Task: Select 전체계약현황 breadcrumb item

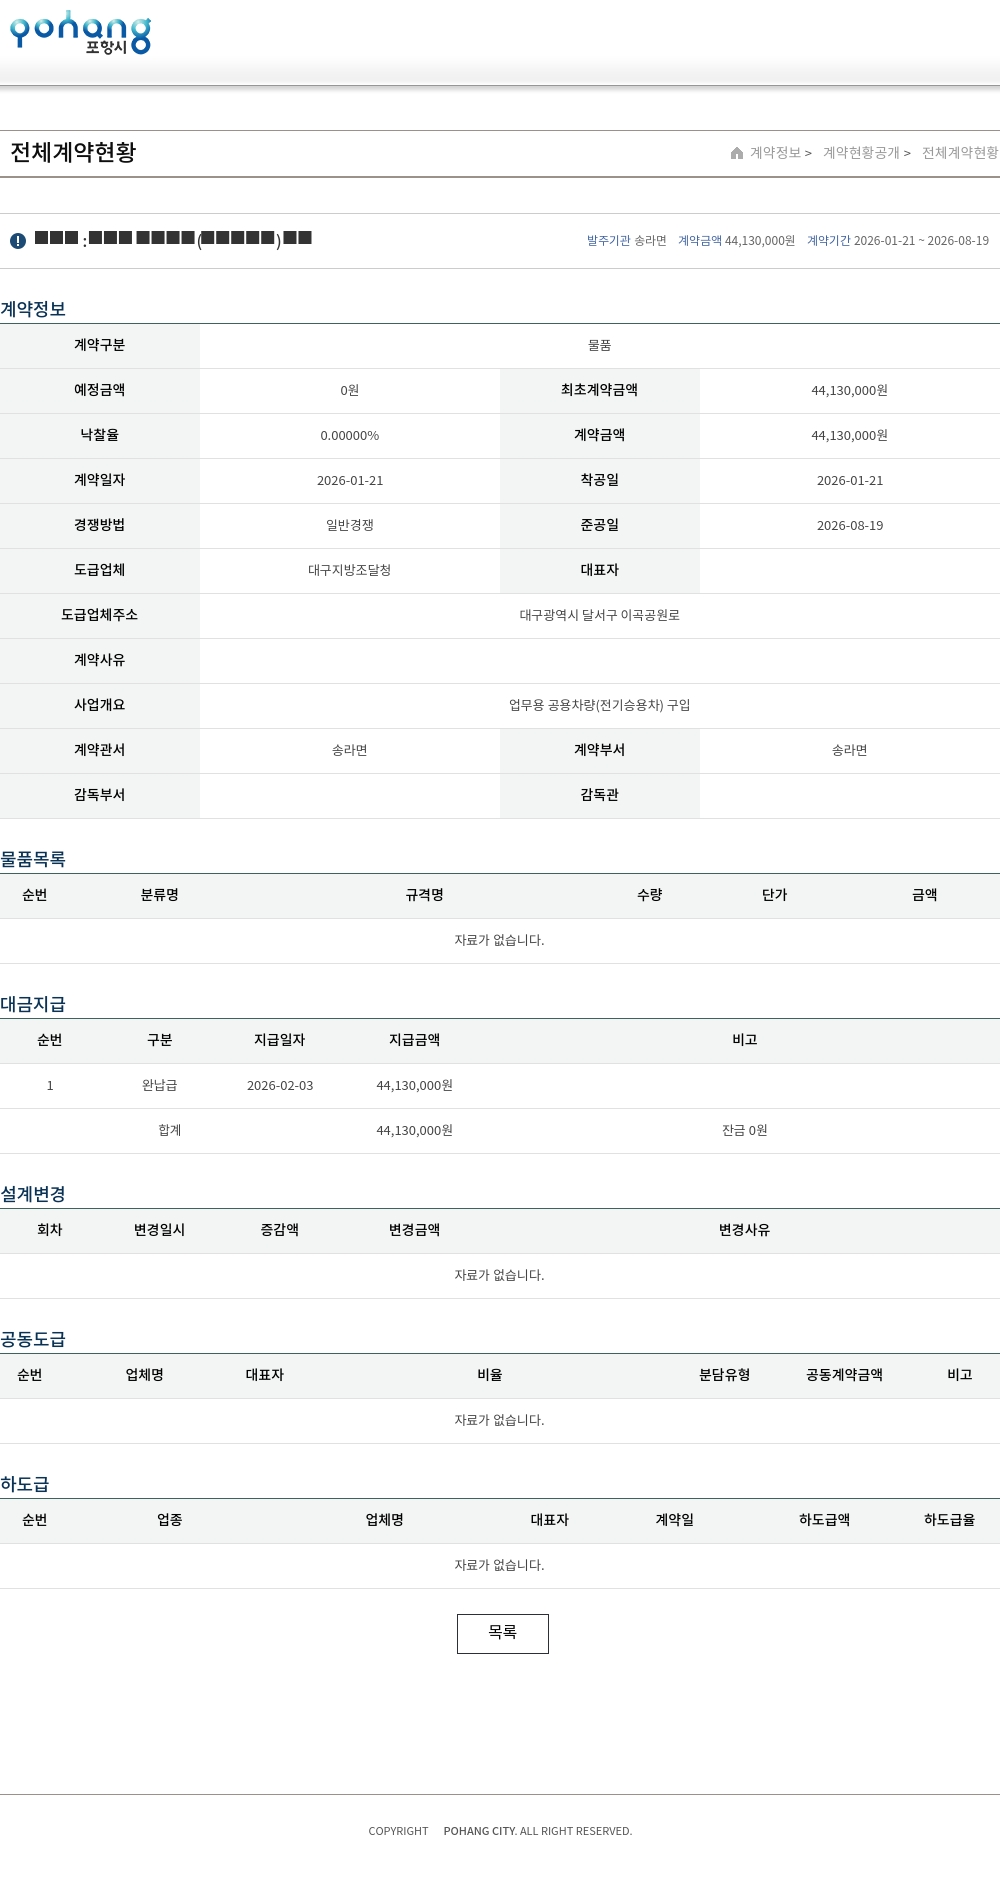Action: [x=959, y=153]
